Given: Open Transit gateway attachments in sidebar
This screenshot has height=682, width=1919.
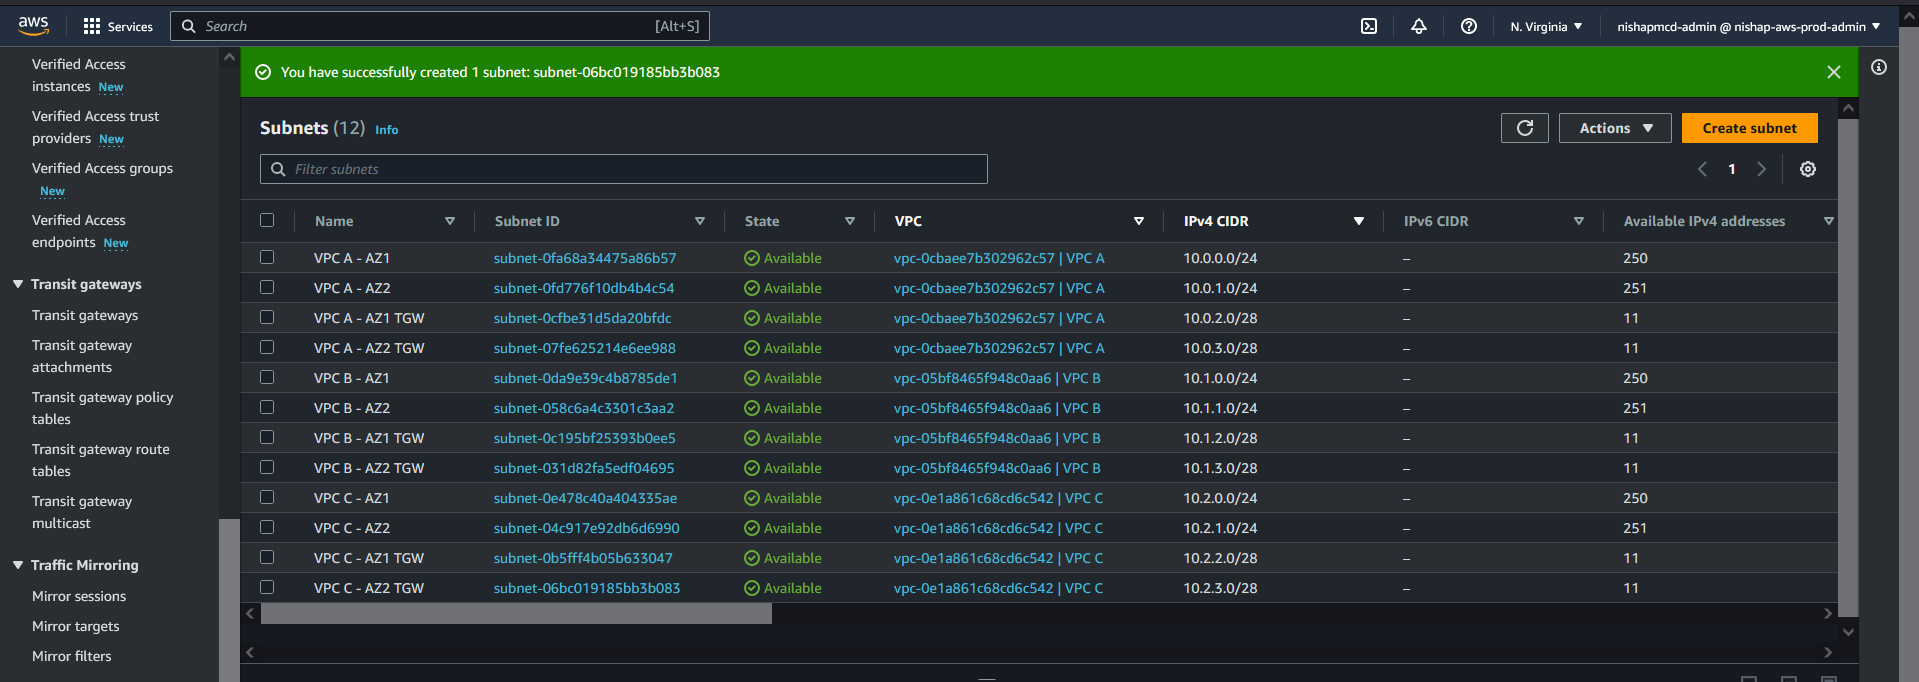Looking at the screenshot, I should click(x=82, y=356).
